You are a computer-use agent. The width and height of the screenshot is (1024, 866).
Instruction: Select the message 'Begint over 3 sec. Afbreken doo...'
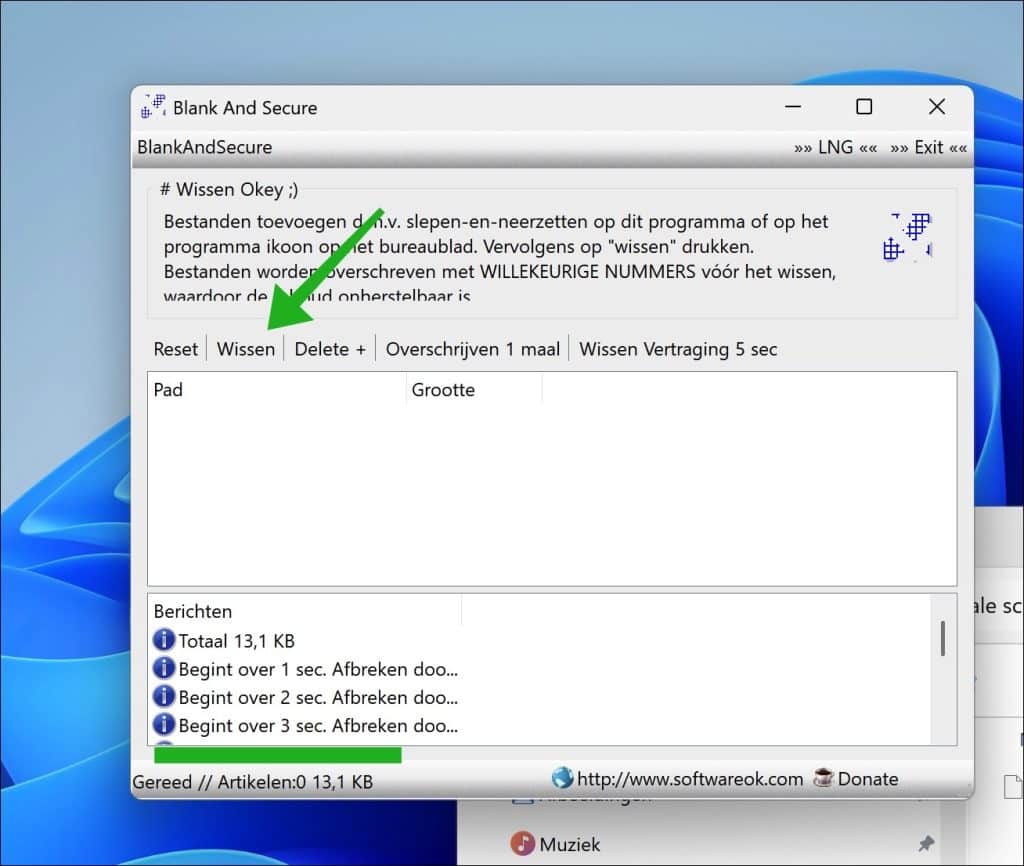point(318,726)
